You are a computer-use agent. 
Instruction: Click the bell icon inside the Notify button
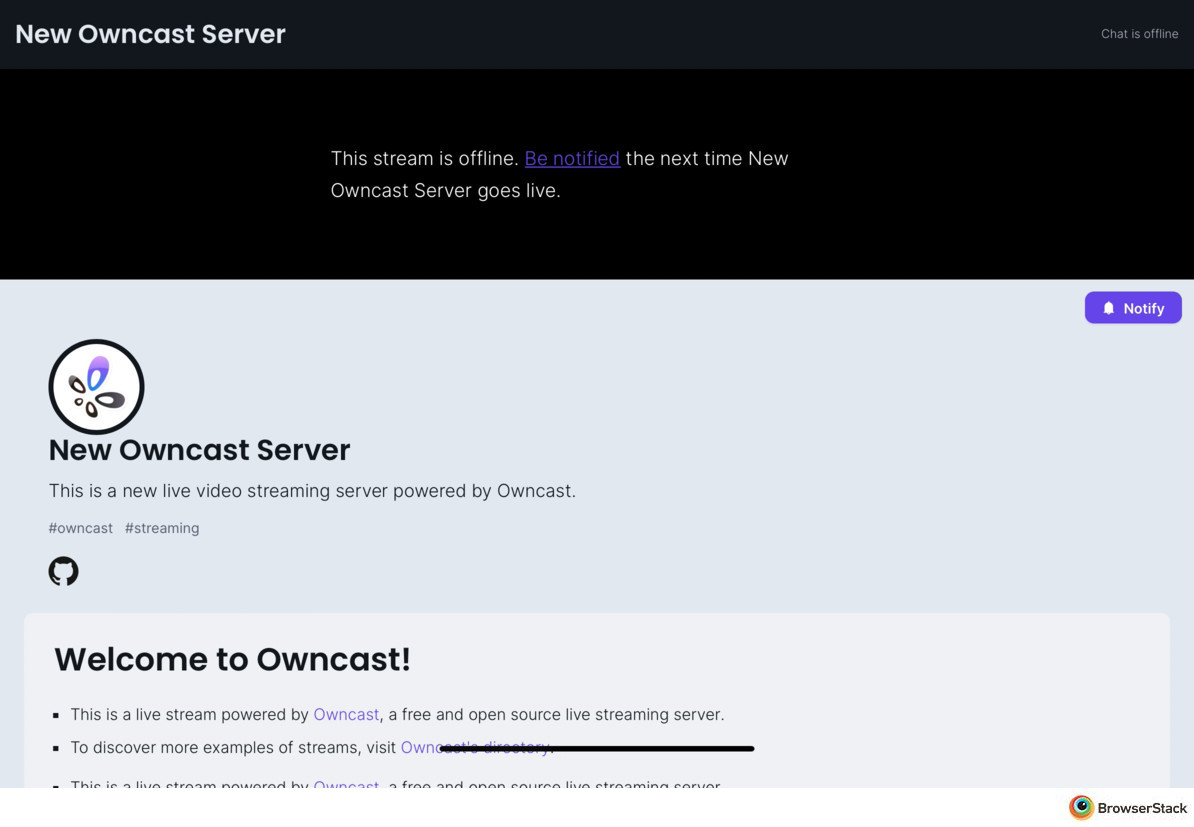point(1108,308)
